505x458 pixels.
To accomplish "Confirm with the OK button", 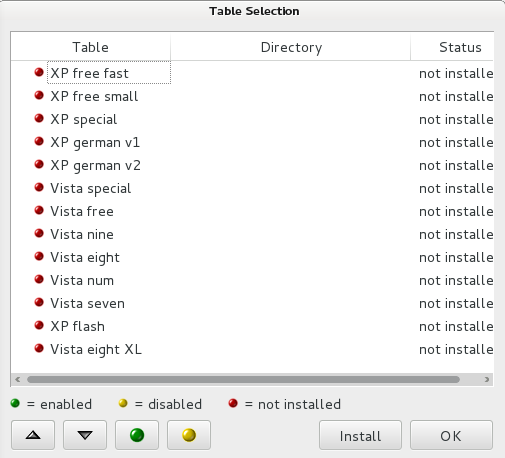I will 451,435.
